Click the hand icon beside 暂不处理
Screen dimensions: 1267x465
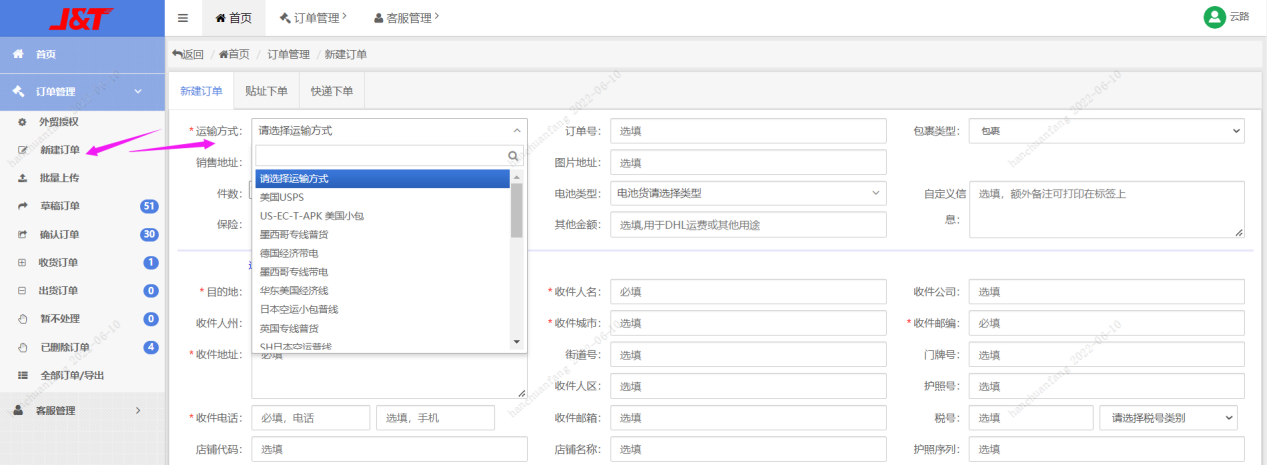pos(22,319)
